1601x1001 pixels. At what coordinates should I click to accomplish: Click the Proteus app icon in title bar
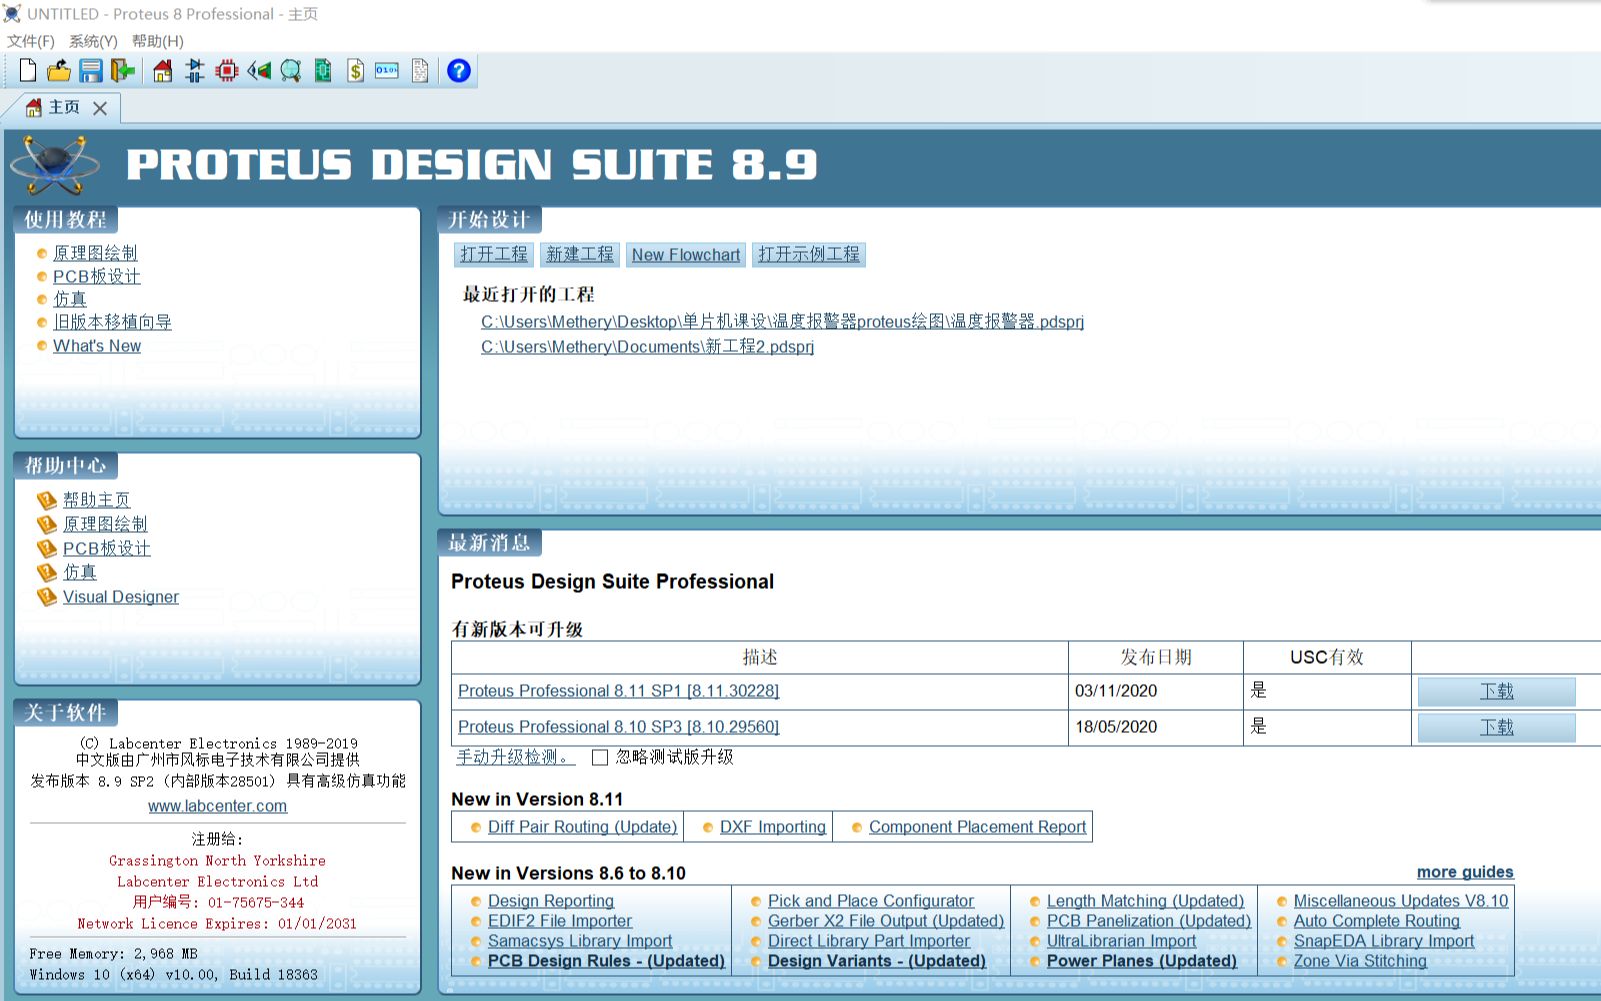(x=12, y=14)
